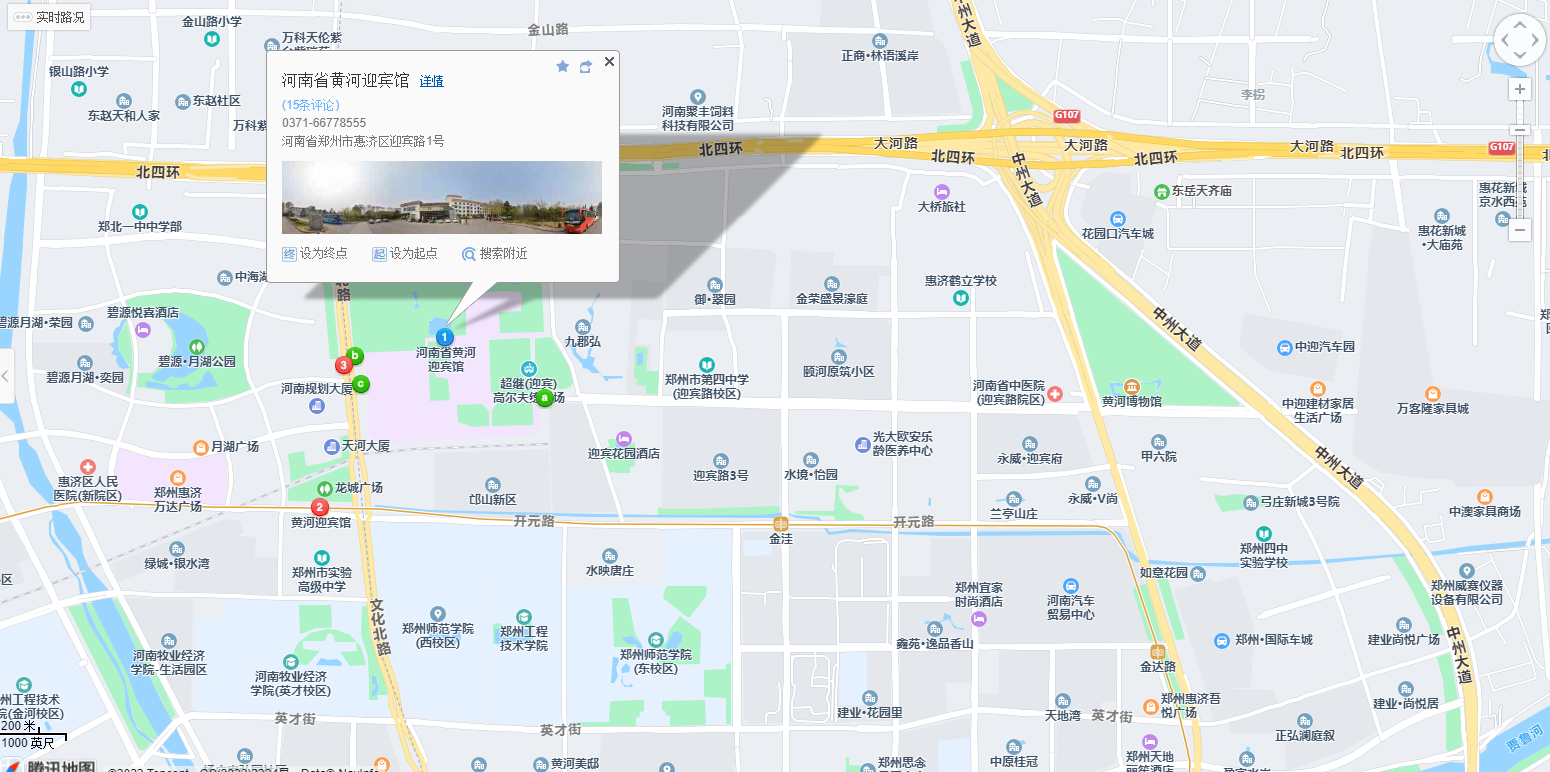The image size is (1550, 772).
Task: Click 设为终点 to set as destination
Action: 315,254
